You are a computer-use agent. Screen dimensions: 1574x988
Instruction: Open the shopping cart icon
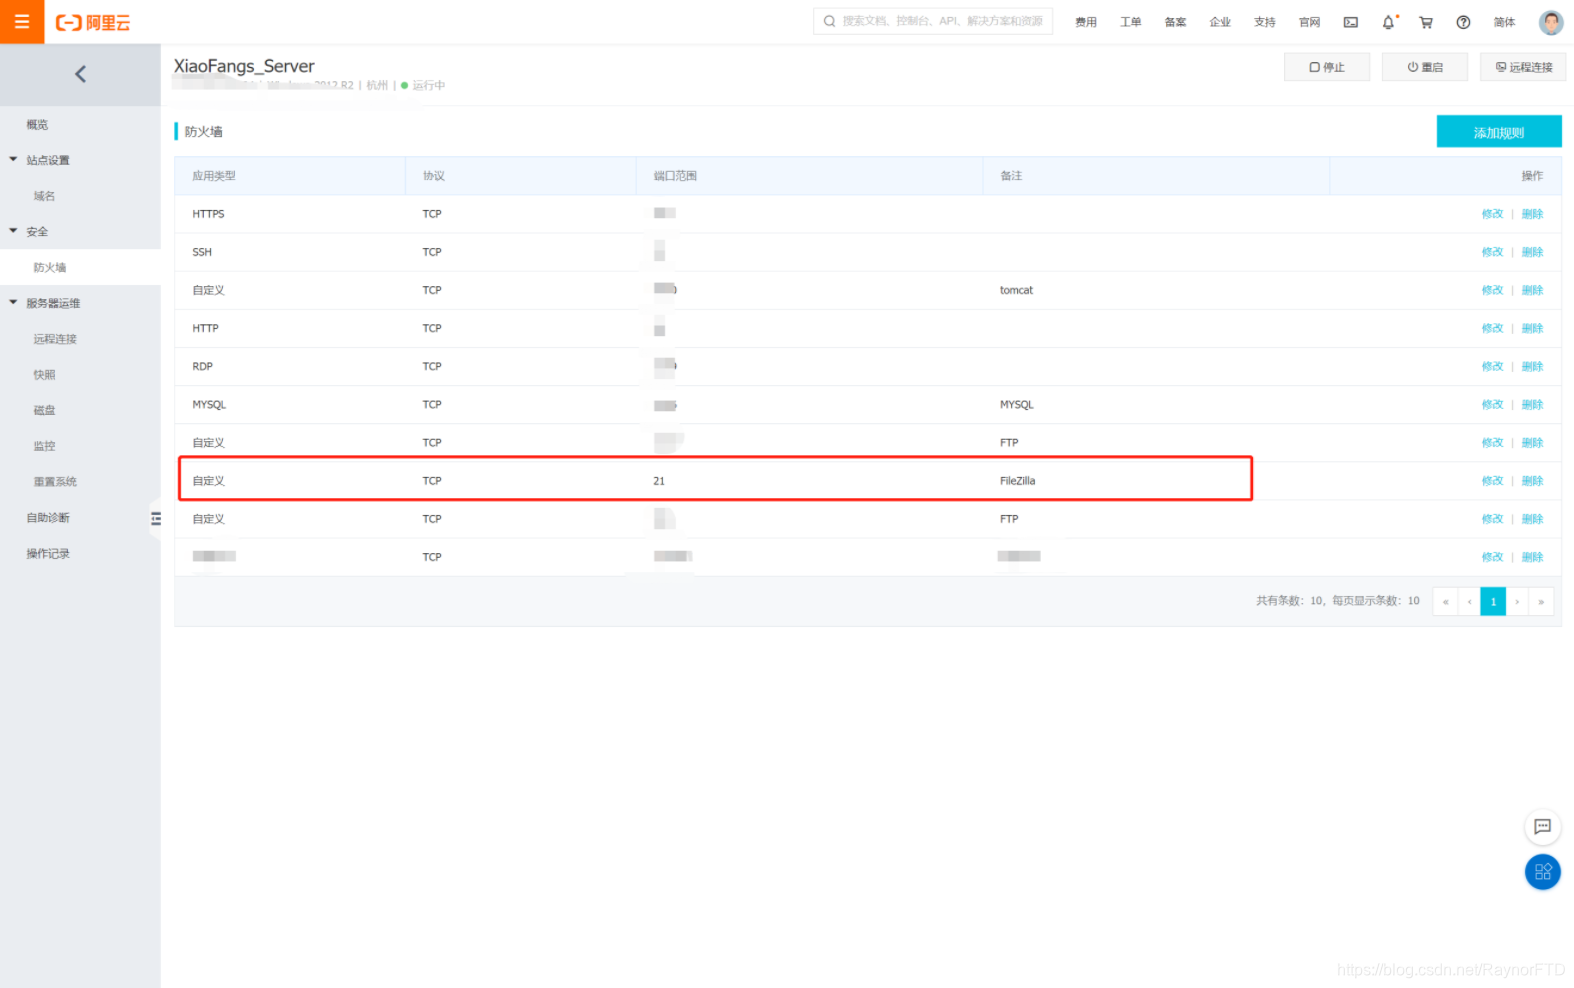click(x=1426, y=22)
